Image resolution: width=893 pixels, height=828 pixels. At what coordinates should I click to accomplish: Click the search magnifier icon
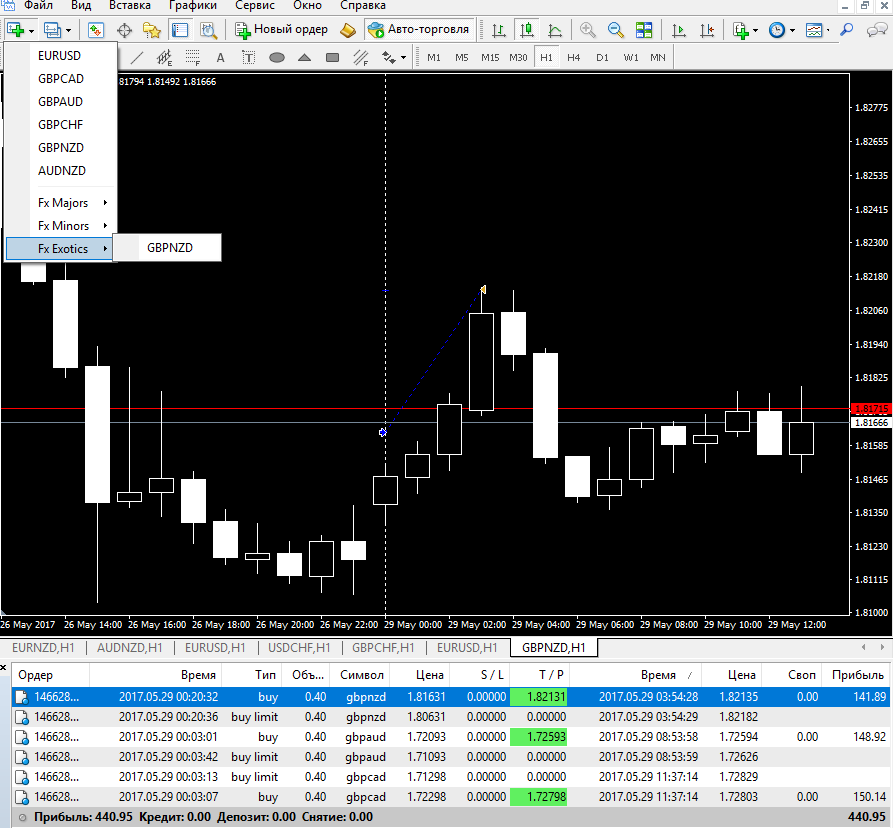(847, 30)
